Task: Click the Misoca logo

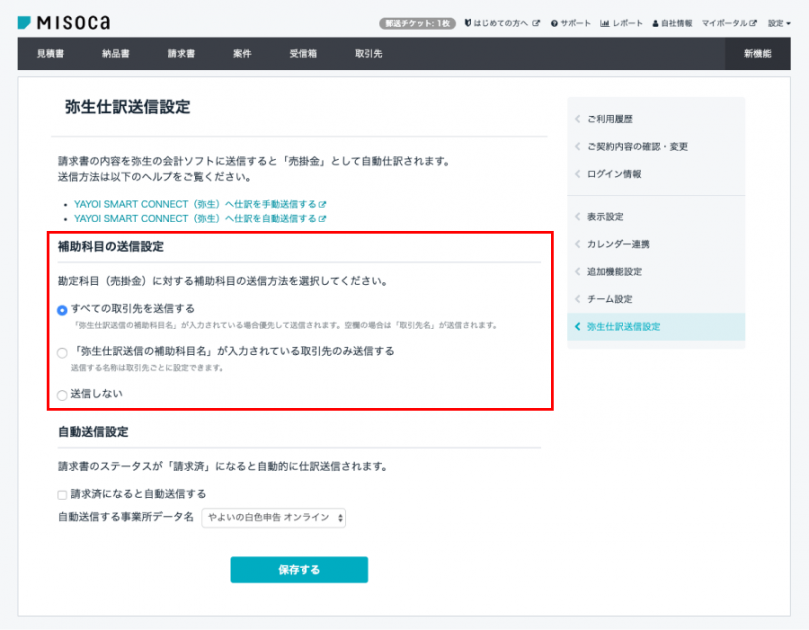Action: point(64,21)
